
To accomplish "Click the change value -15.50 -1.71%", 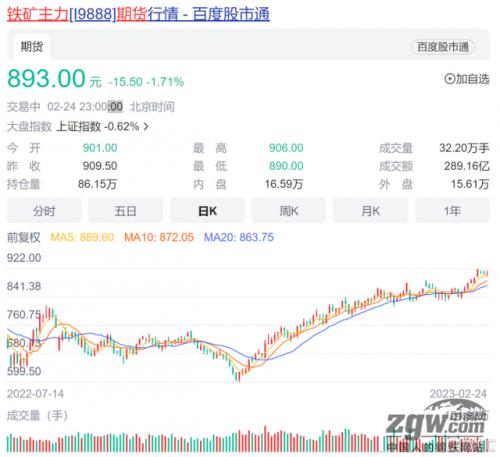I will tap(146, 82).
